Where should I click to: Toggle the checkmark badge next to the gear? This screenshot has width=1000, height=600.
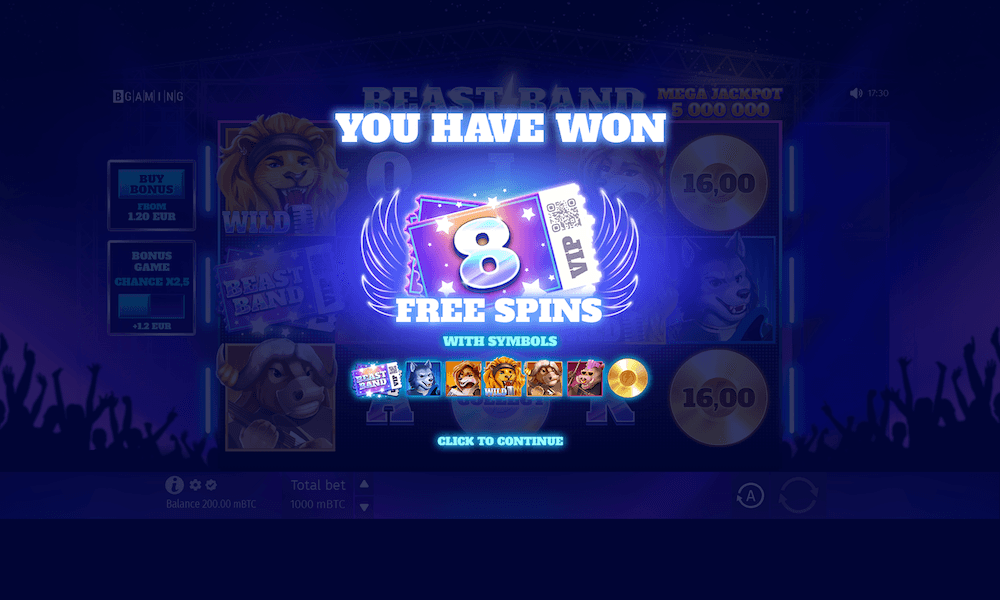[211, 485]
